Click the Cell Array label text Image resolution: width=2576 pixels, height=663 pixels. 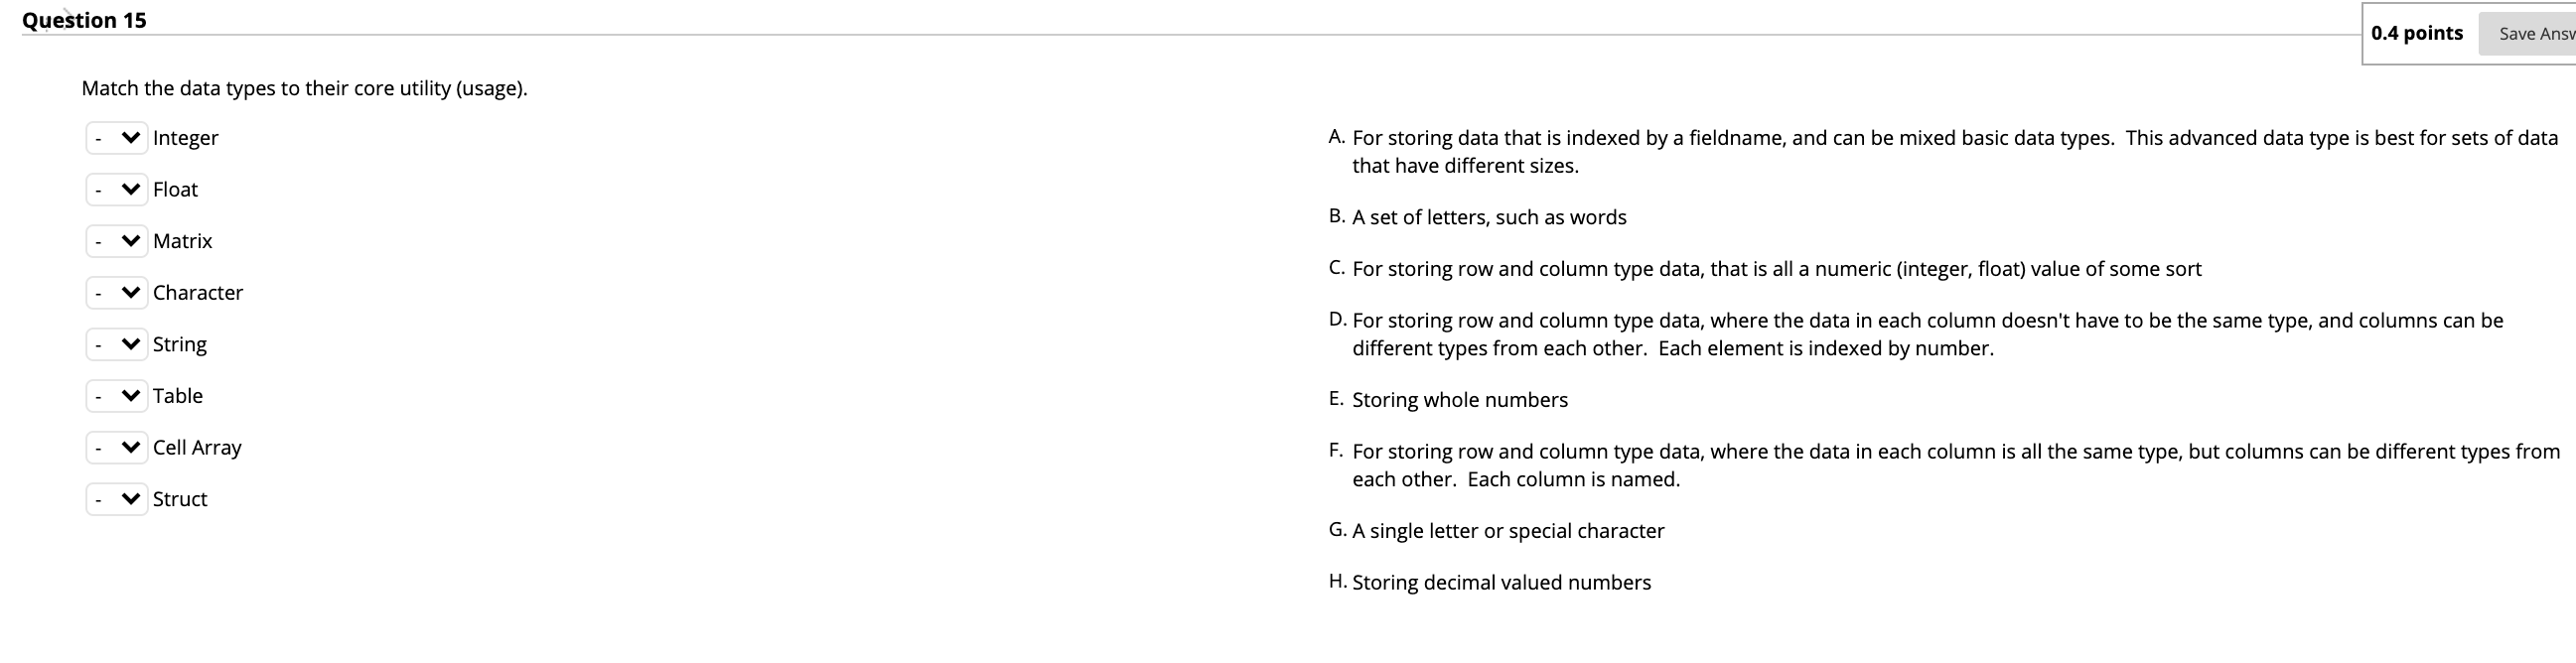pyautogui.click(x=196, y=447)
